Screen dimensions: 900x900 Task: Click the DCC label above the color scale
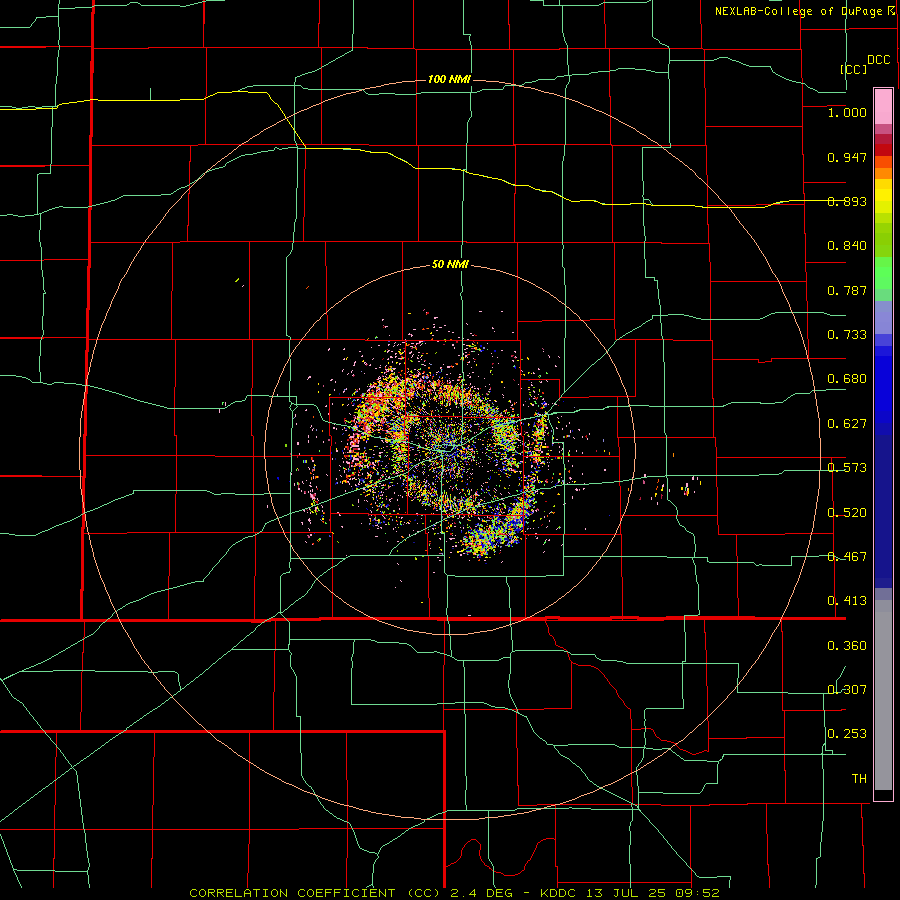pyautogui.click(x=879, y=60)
